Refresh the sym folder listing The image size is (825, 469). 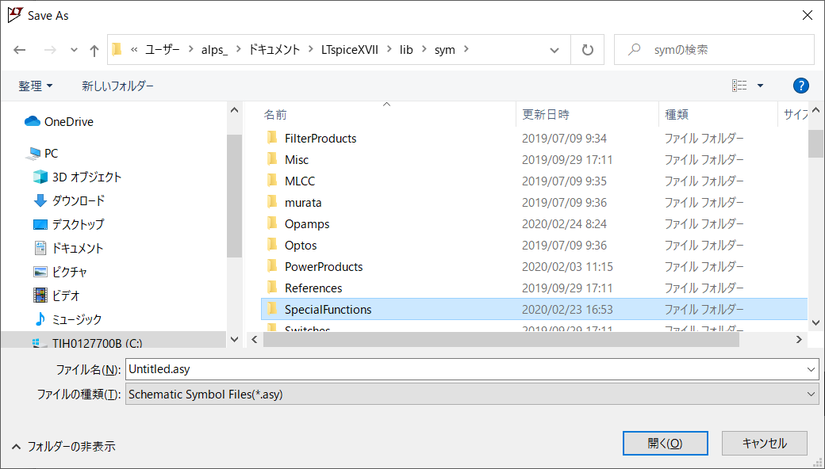click(587, 49)
